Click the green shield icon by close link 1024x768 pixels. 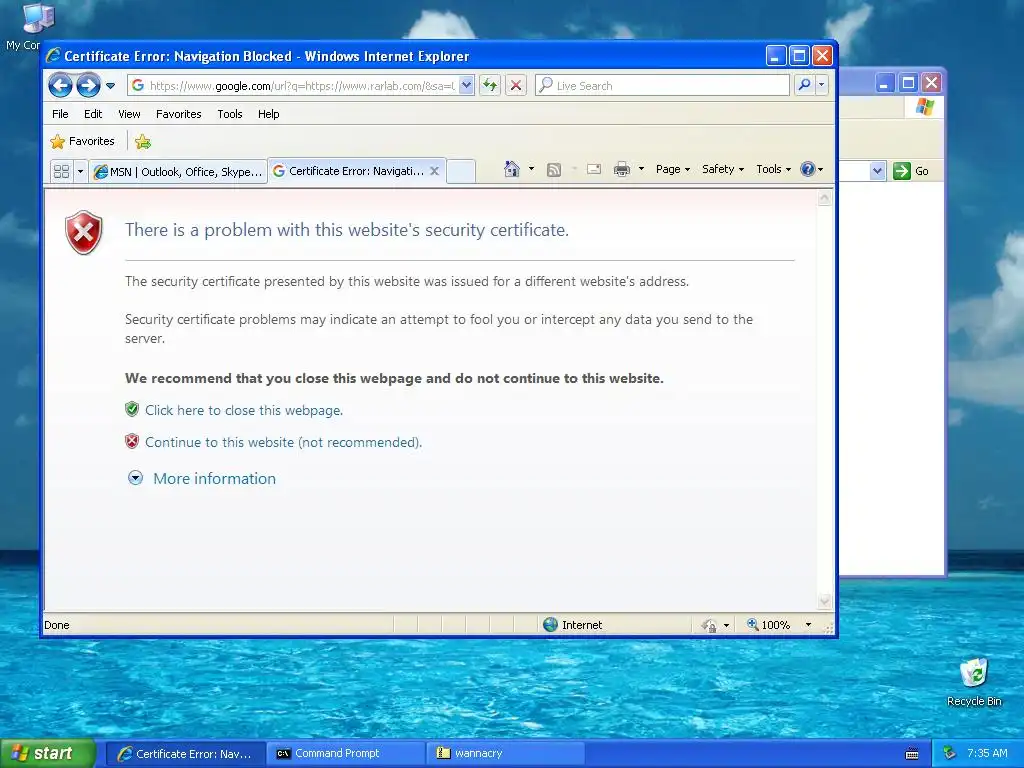point(132,409)
